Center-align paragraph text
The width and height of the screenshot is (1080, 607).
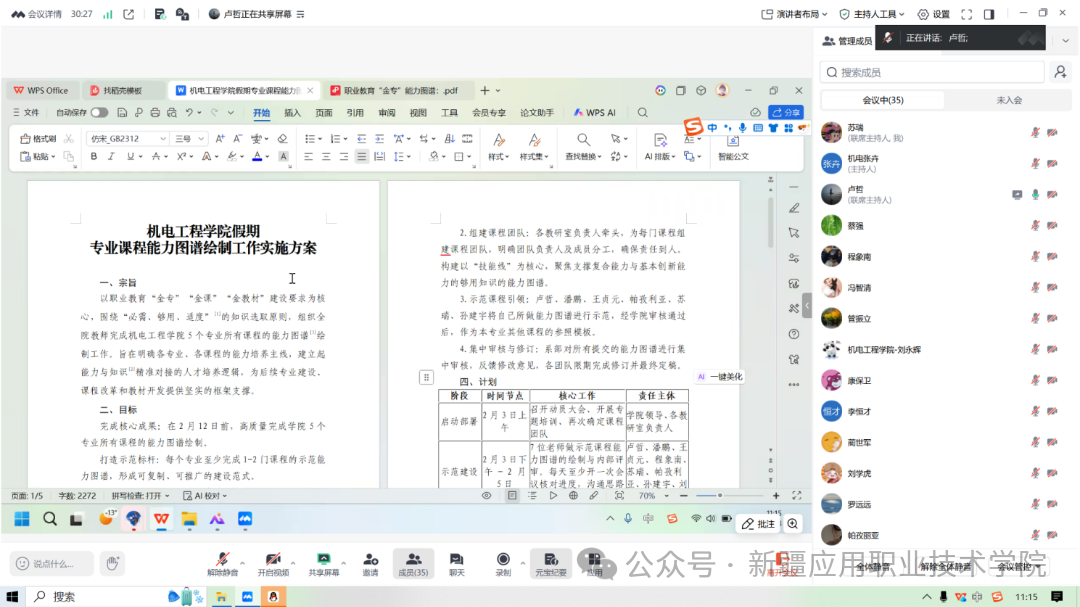pyautogui.click(x=326, y=156)
